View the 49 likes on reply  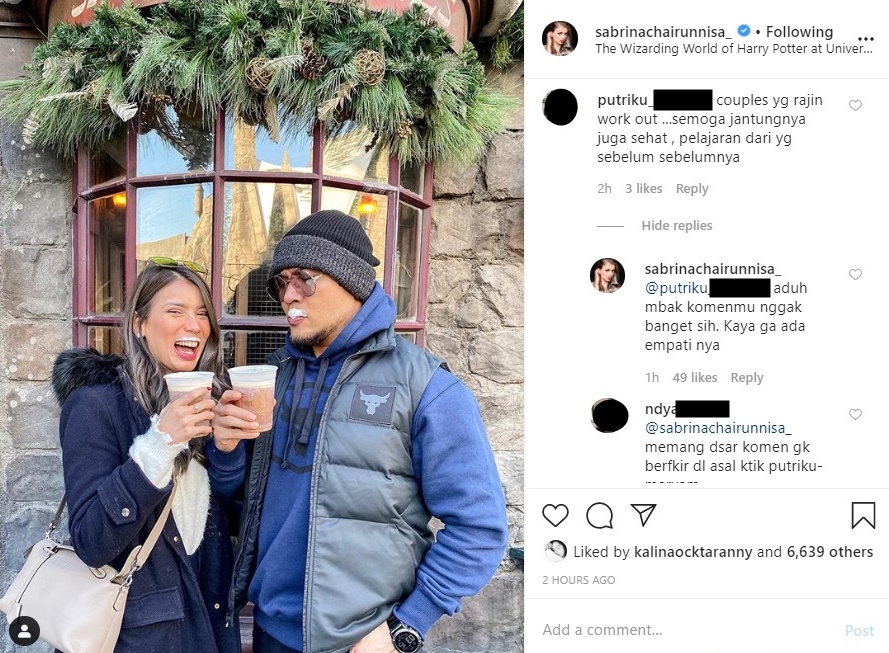694,378
